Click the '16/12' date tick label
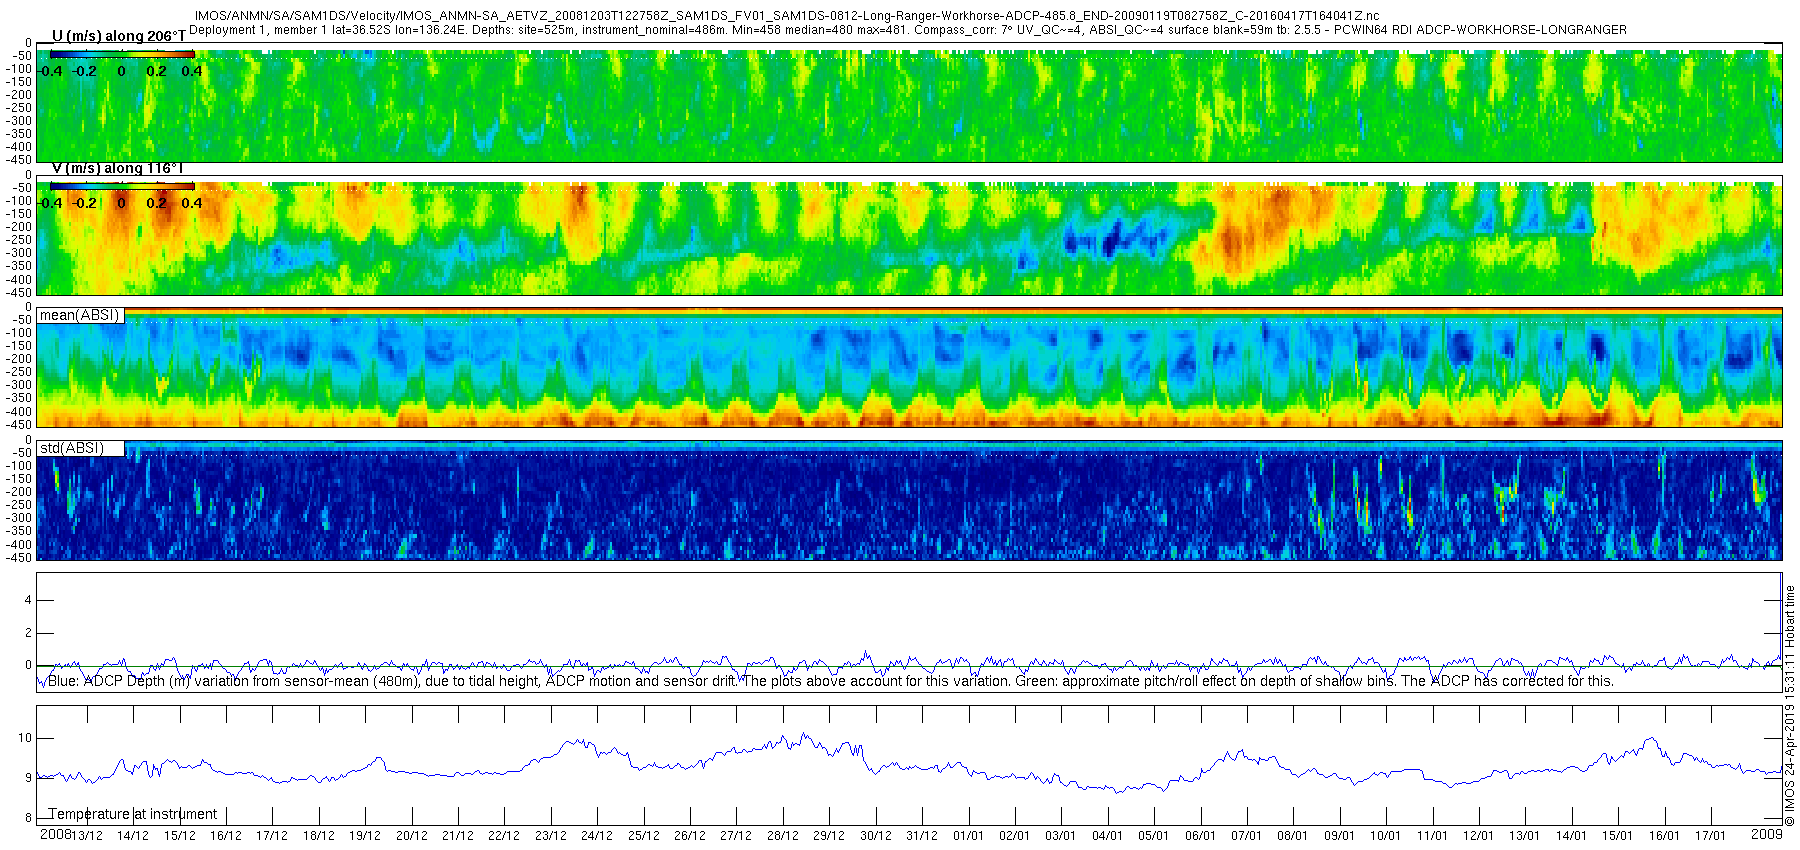Viewport: 1800px width, 850px height. (x=226, y=836)
